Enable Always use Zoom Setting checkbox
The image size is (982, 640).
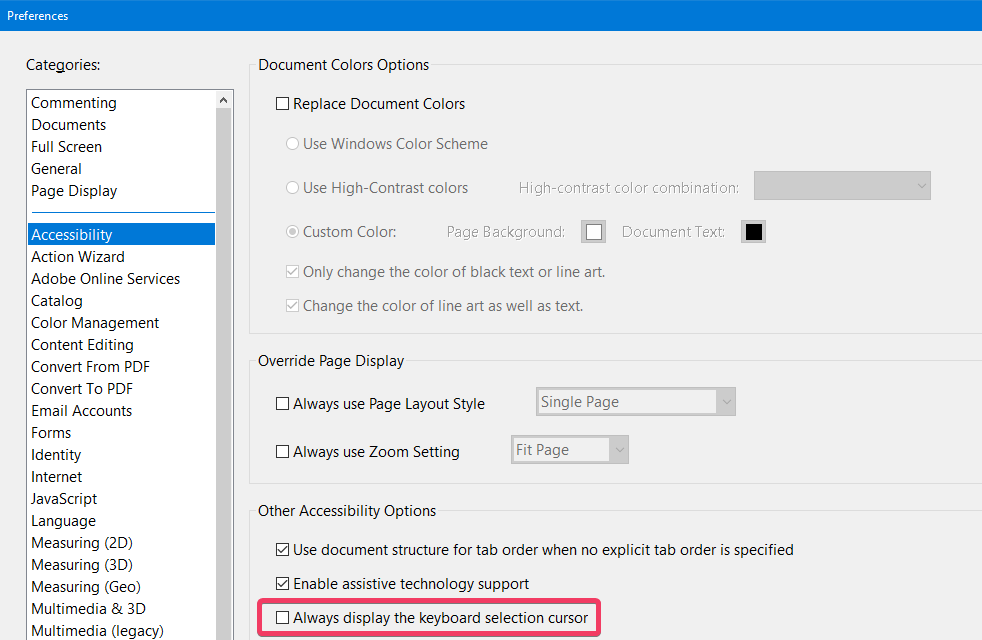point(283,452)
